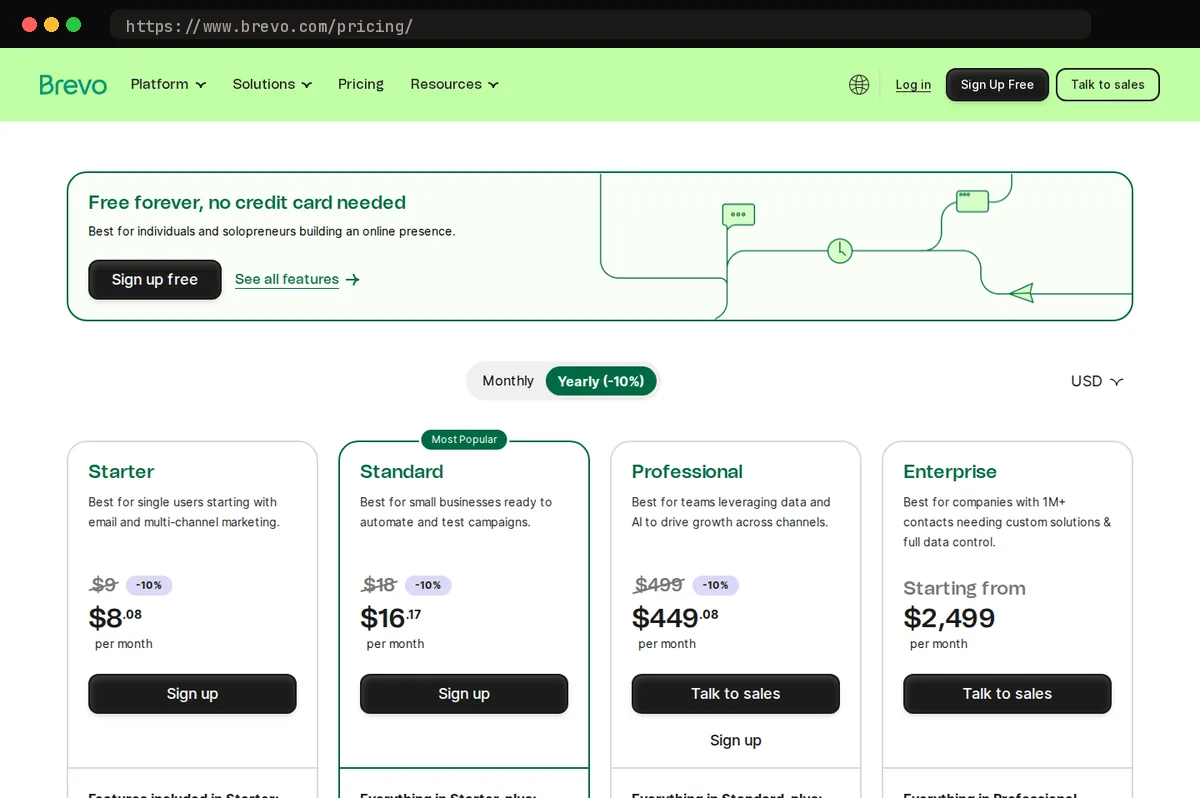
Task: Click the Free forever, no credit card heading
Action: (247, 203)
